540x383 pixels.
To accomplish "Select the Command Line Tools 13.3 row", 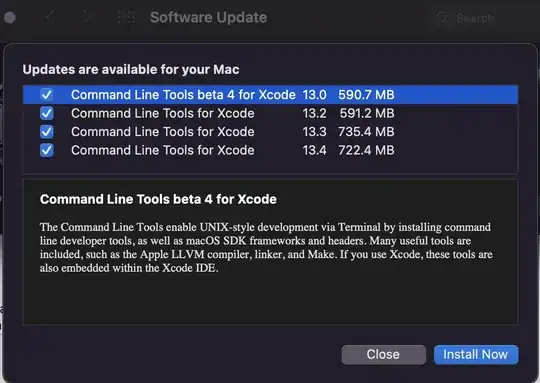I will (270, 132).
